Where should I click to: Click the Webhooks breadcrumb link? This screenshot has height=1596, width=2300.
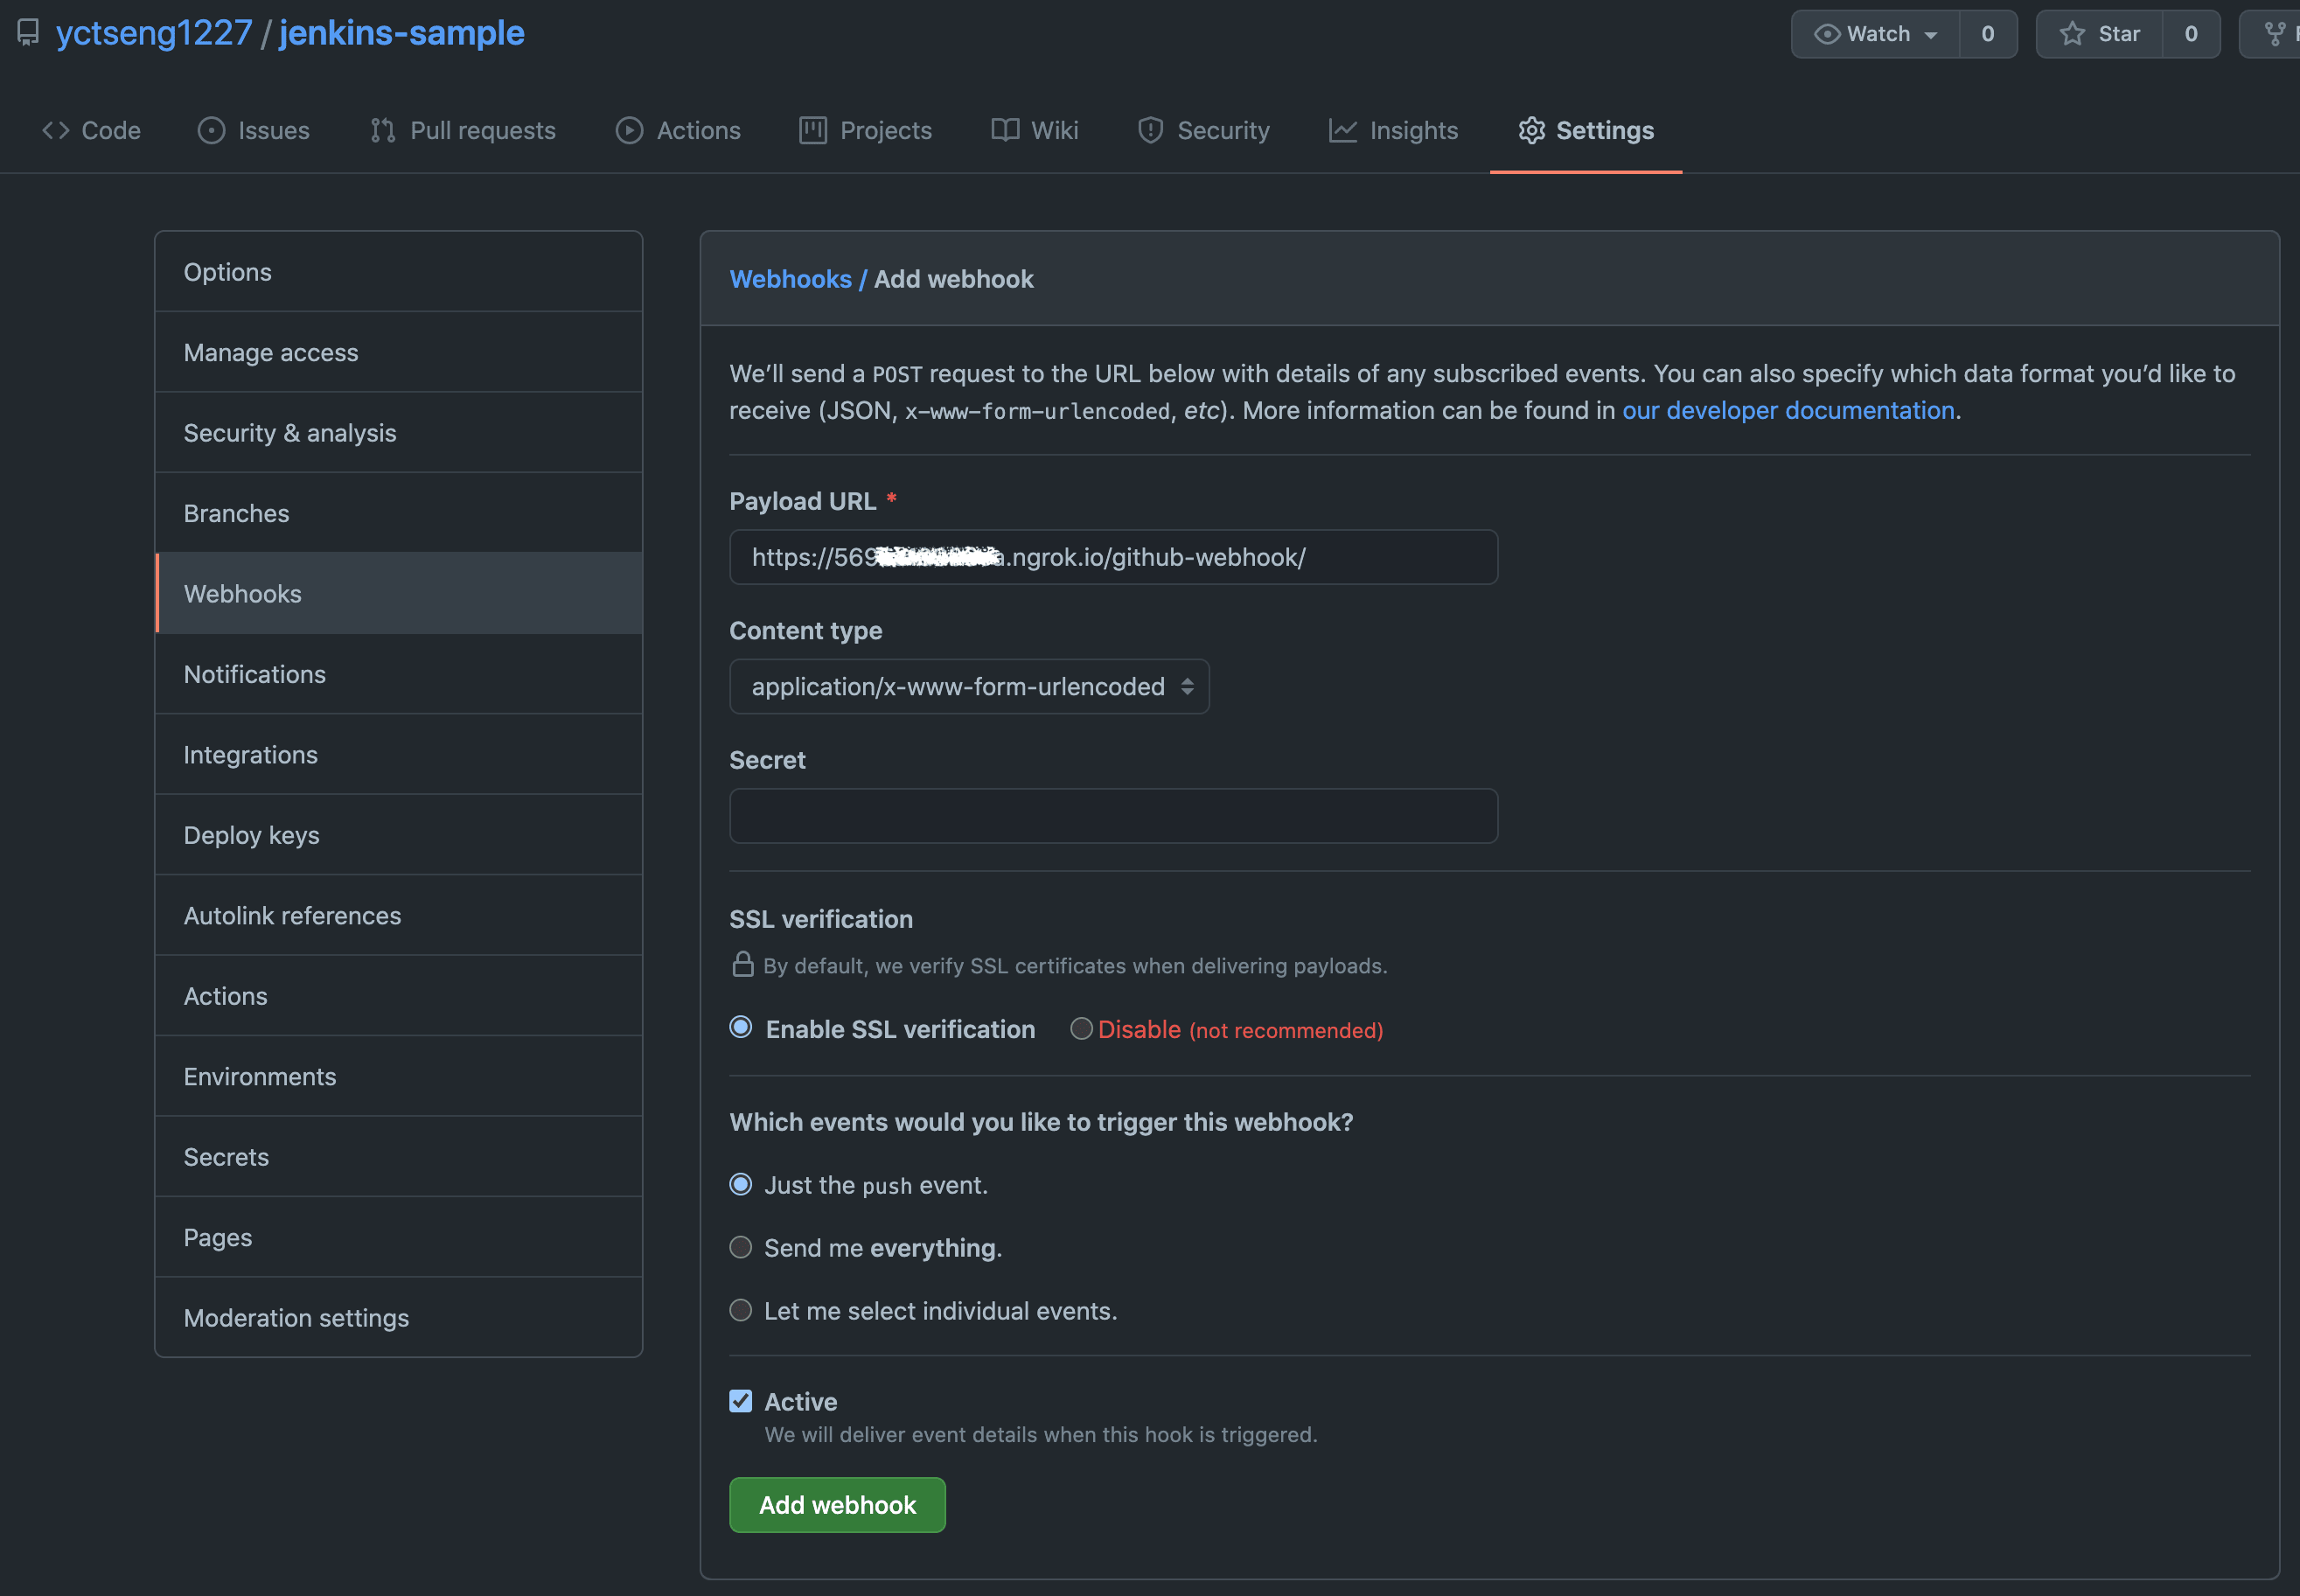coord(790,279)
